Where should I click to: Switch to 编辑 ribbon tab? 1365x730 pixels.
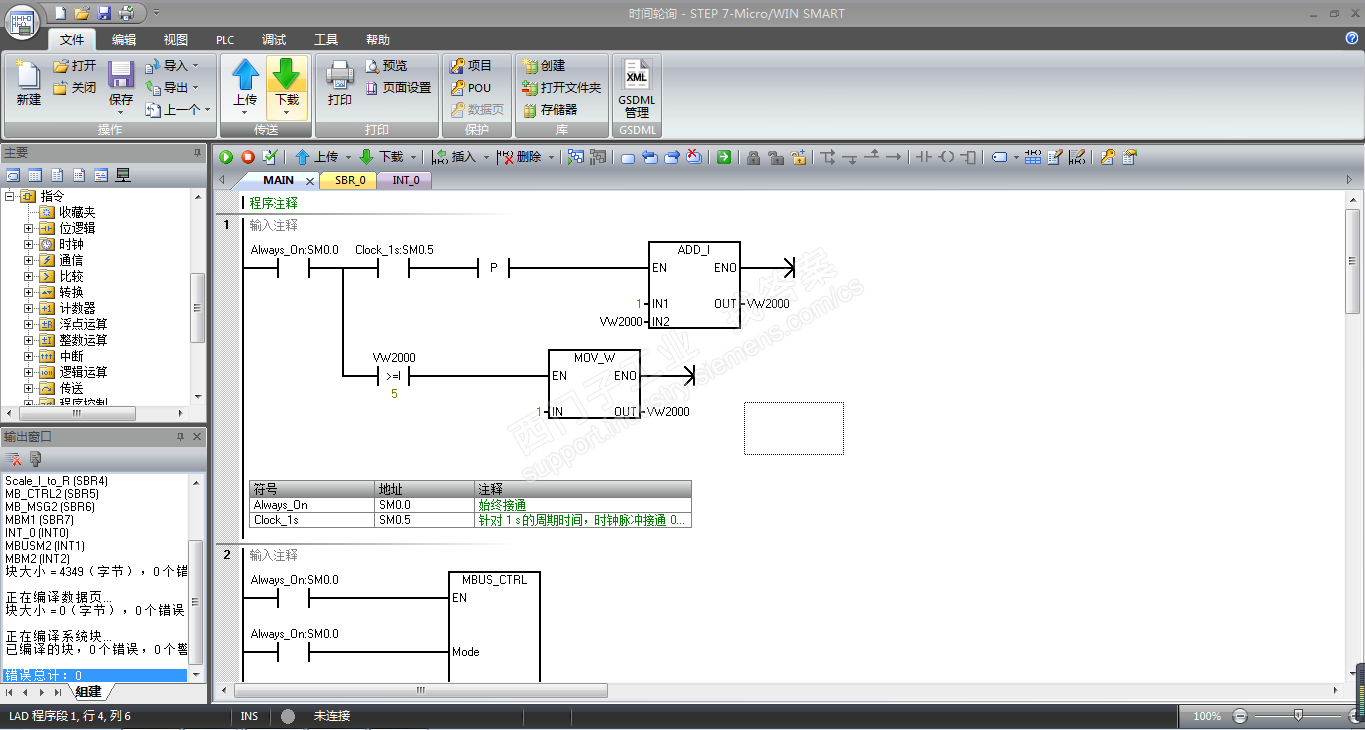point(124,40)
